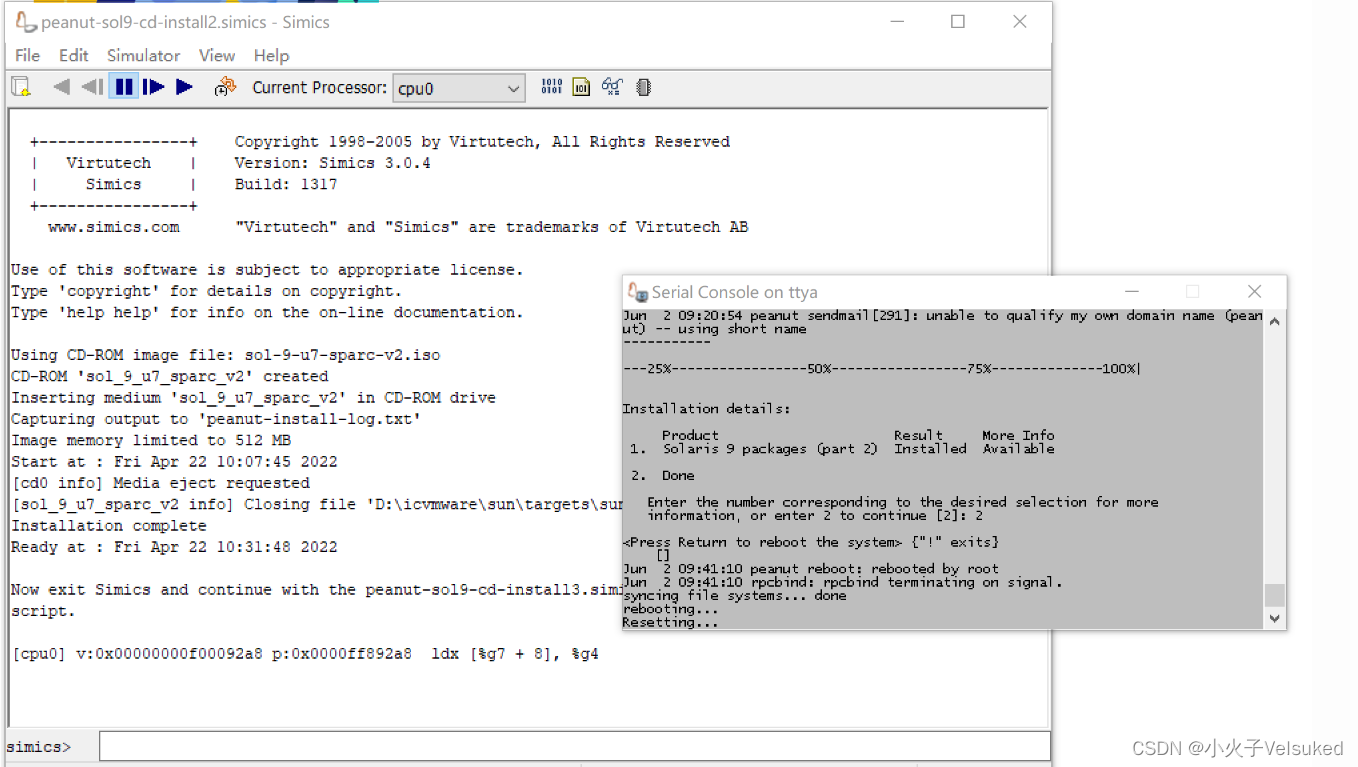Image resolution: width=1358 pixels, height=767 pixels.
Task: Open the File menu
Action: coord(28,55)
